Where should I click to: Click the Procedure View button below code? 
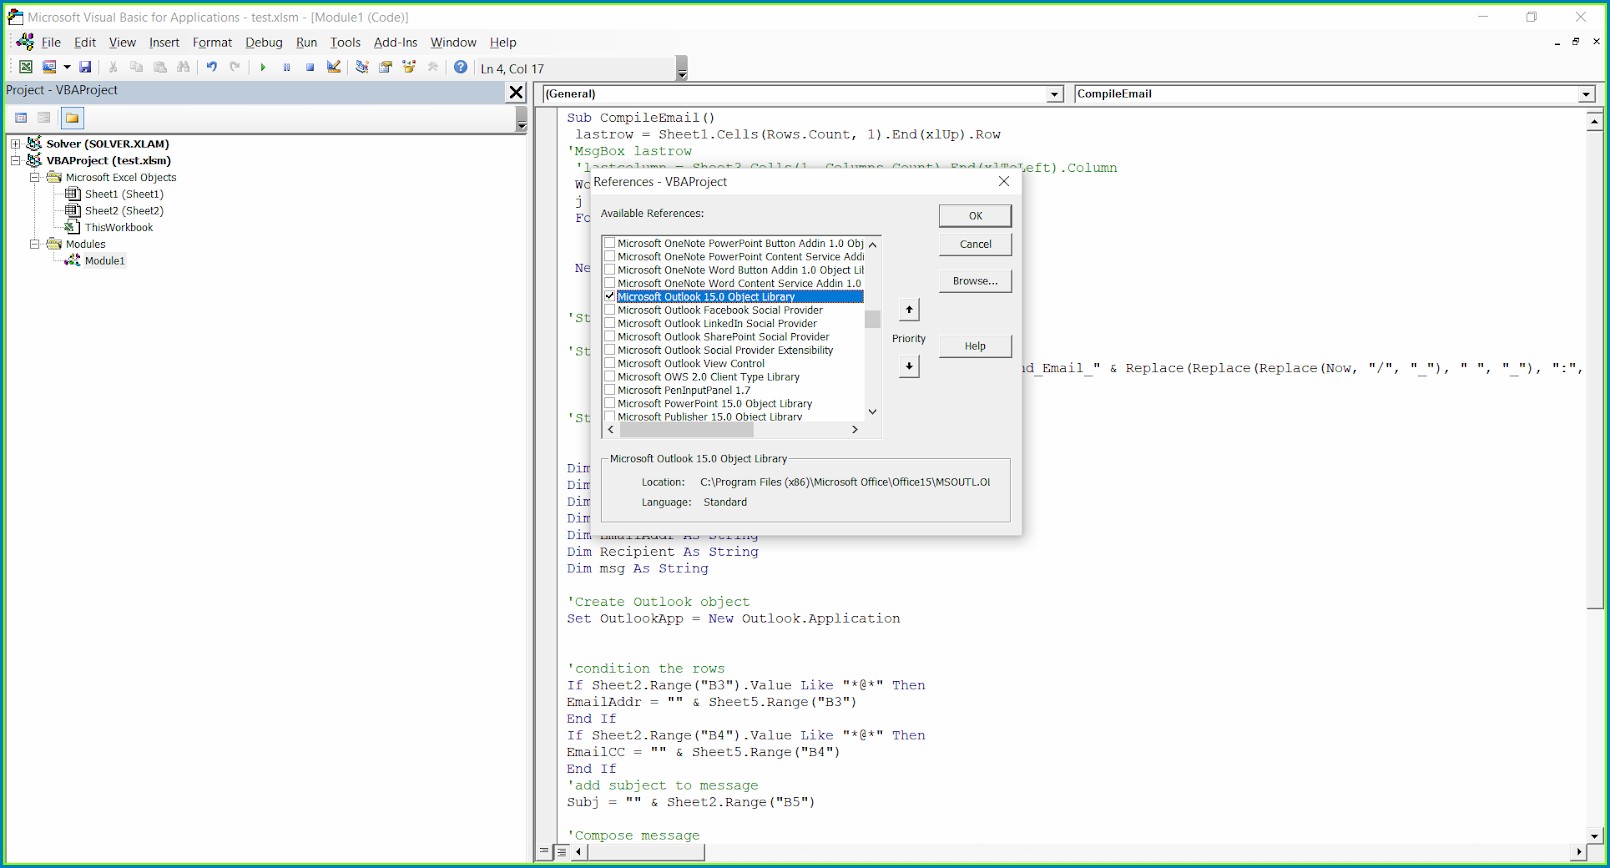click(x=545, y=853)
